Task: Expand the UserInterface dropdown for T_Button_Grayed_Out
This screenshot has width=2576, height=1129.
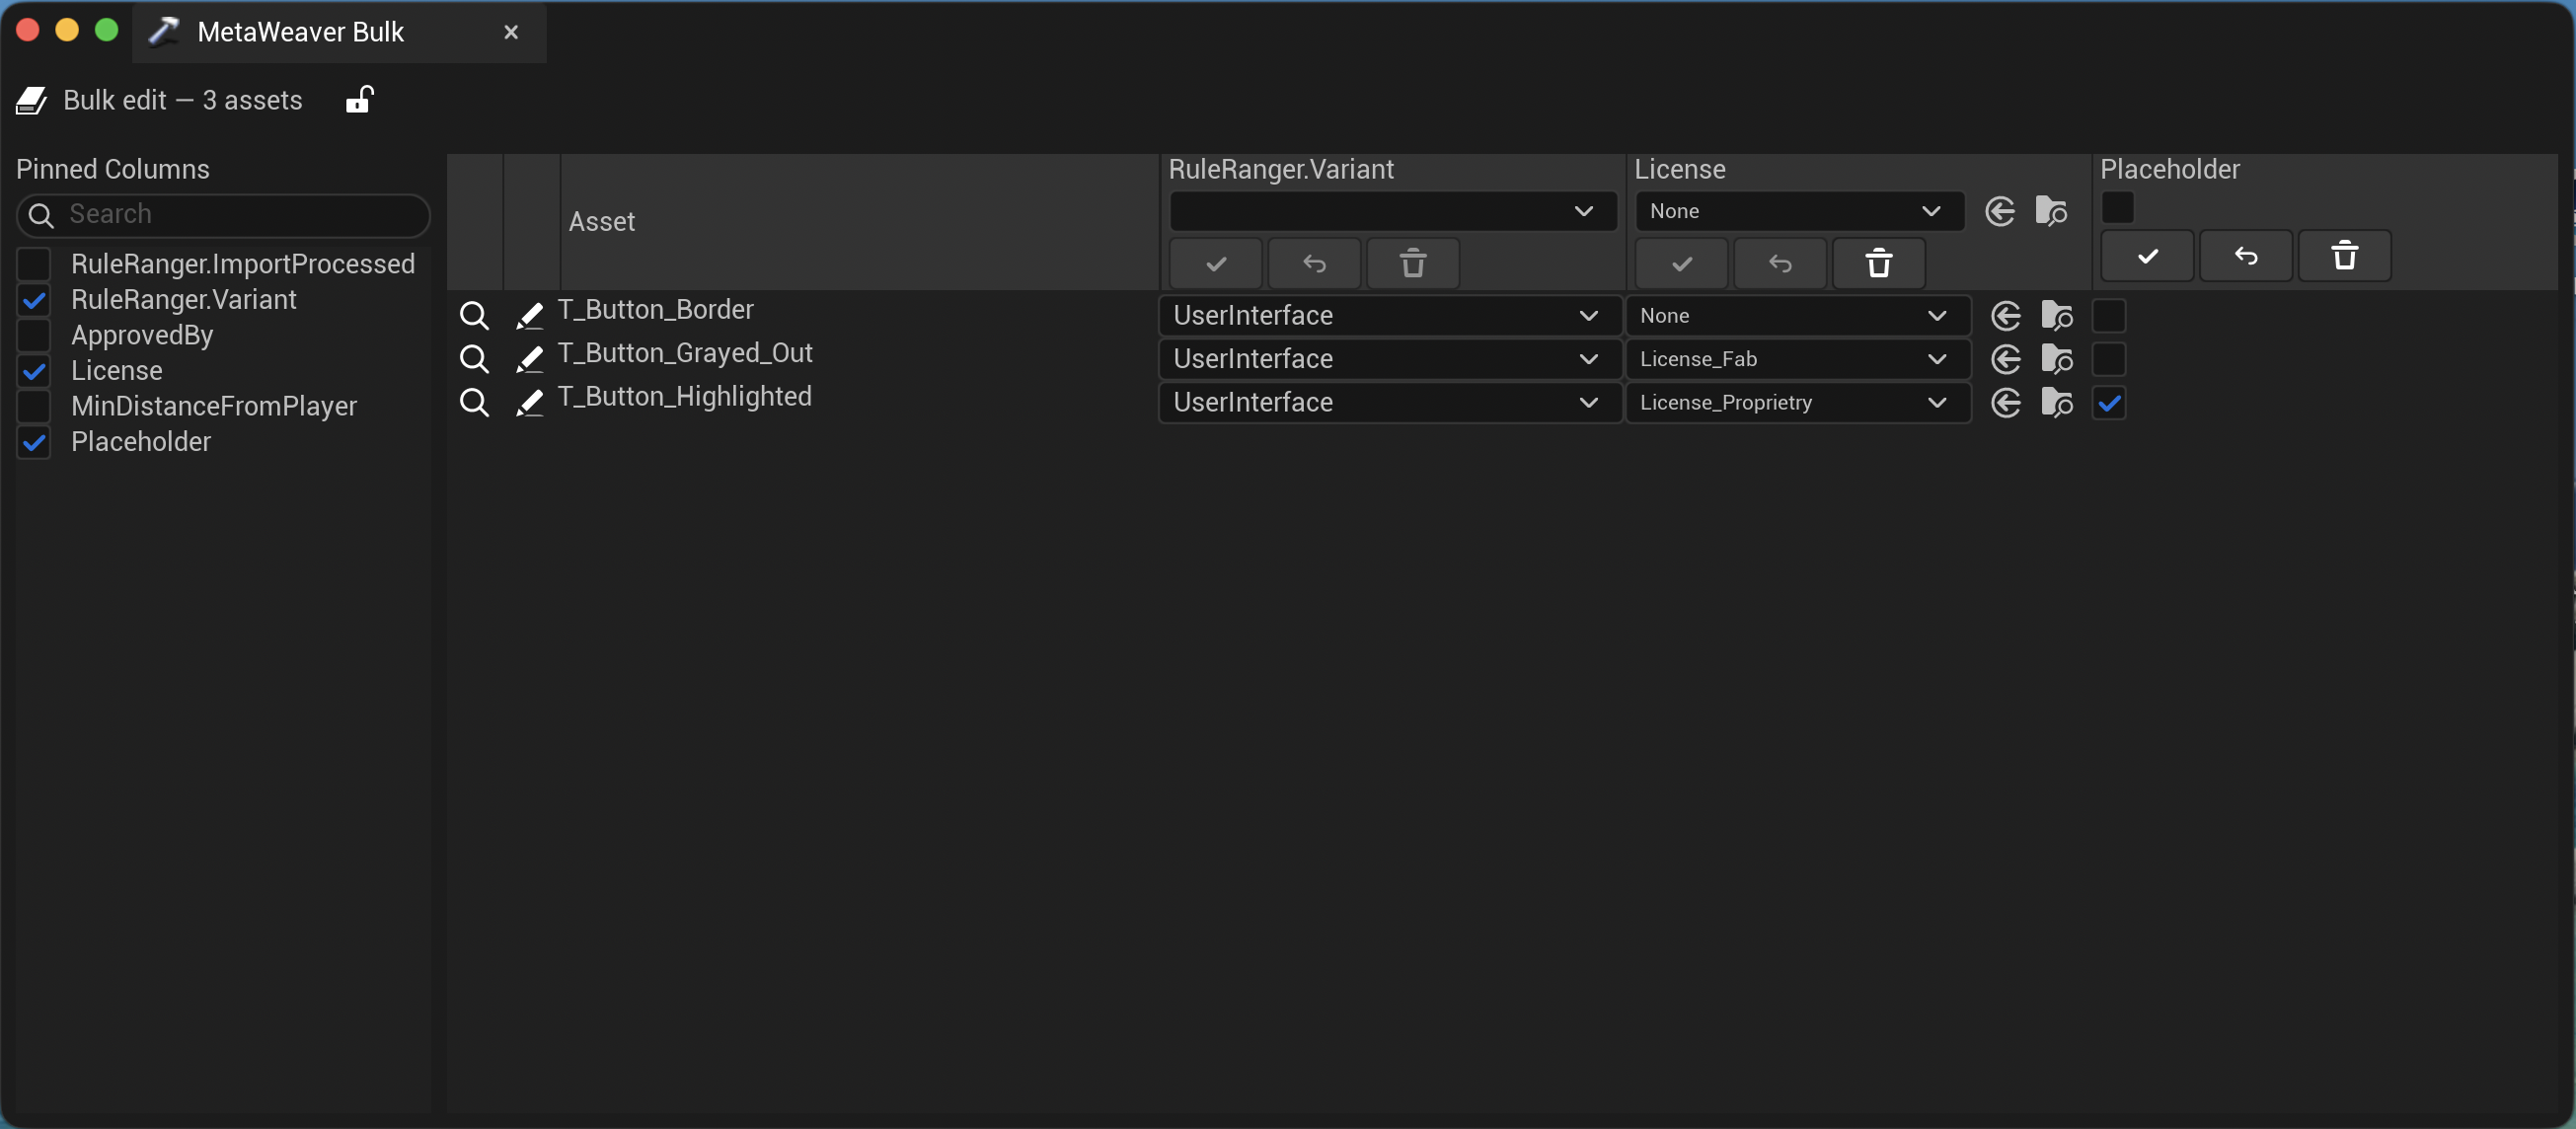Action: [x=1386, y=359]
